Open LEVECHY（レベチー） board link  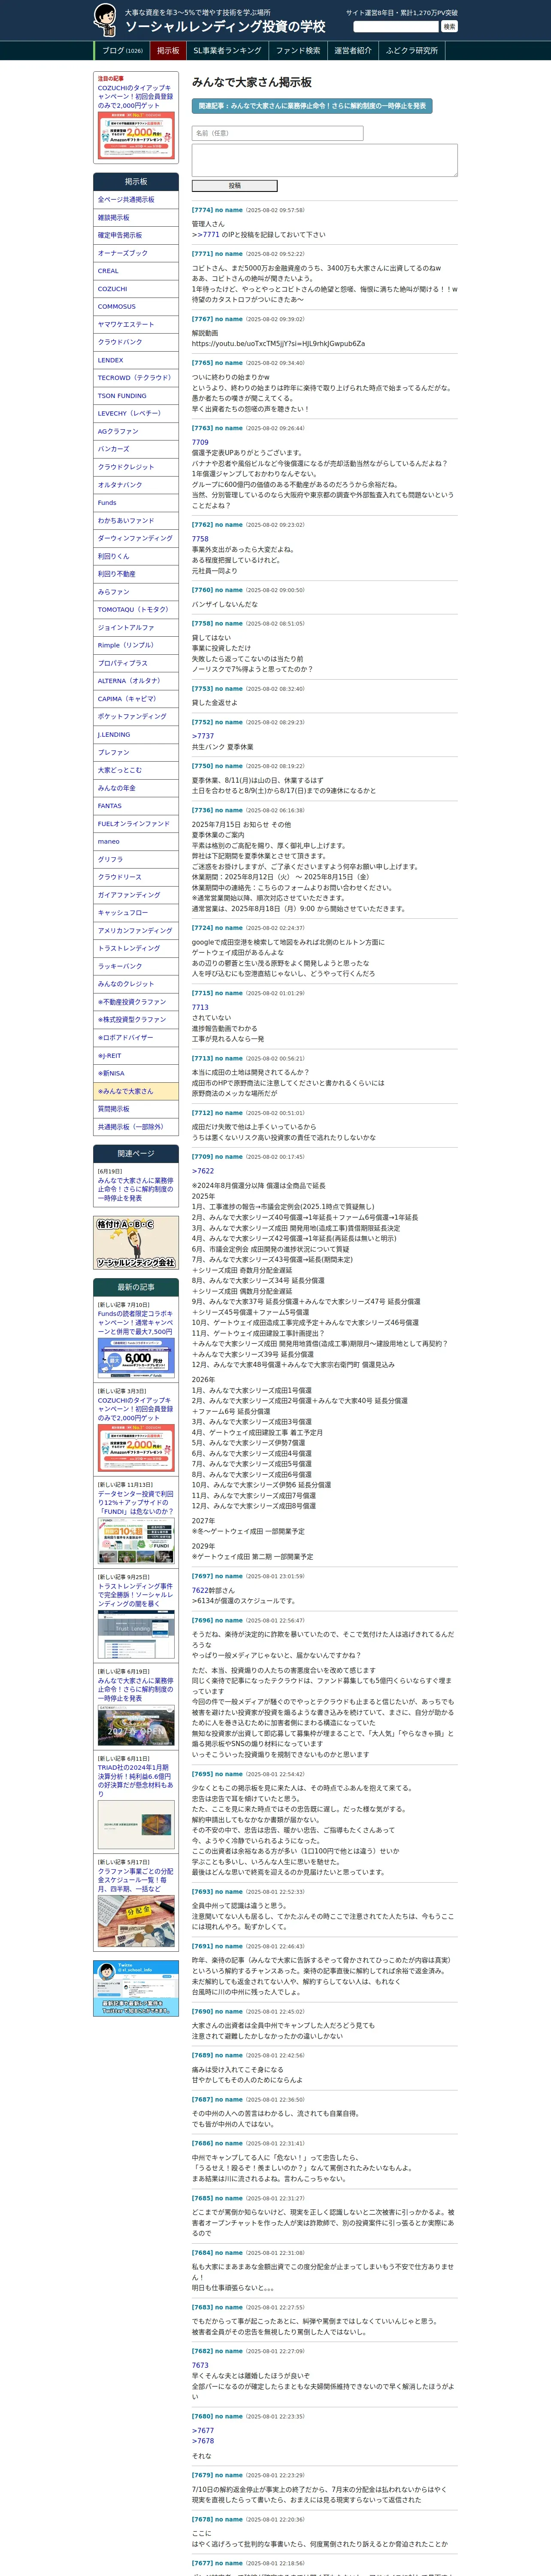136,413
